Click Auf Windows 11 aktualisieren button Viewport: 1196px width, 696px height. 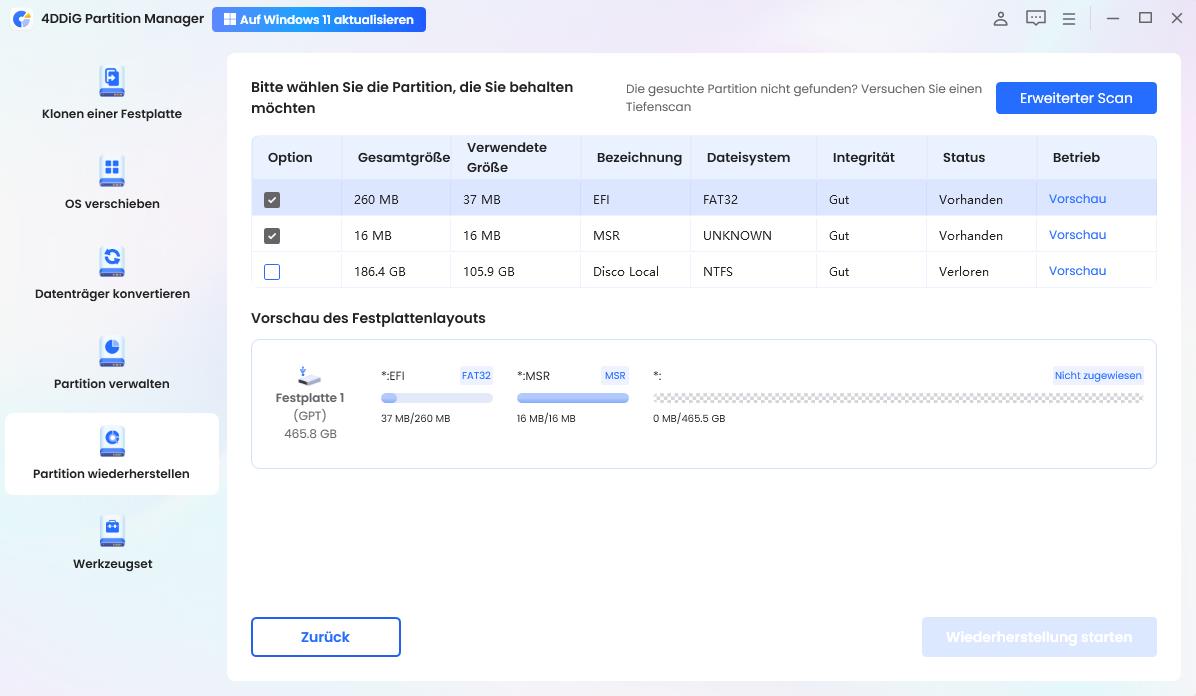[x=319, y=20]
